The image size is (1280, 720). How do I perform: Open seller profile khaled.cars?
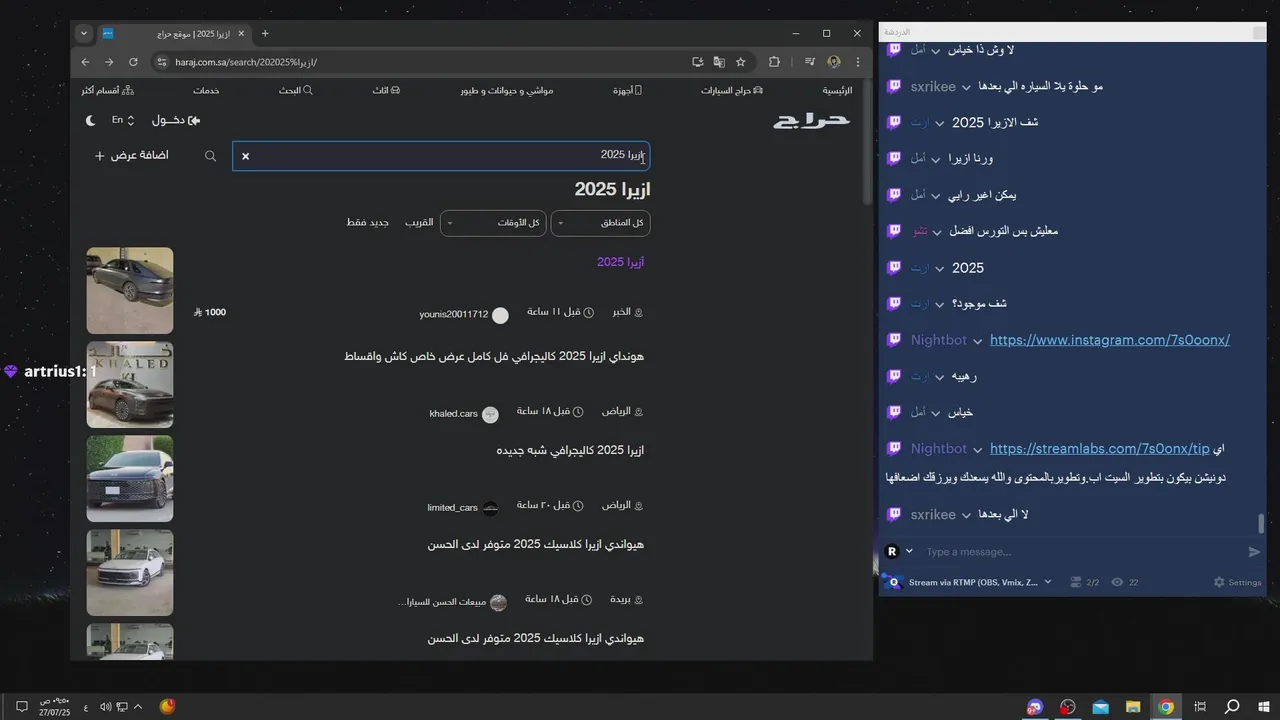[463, 414]
